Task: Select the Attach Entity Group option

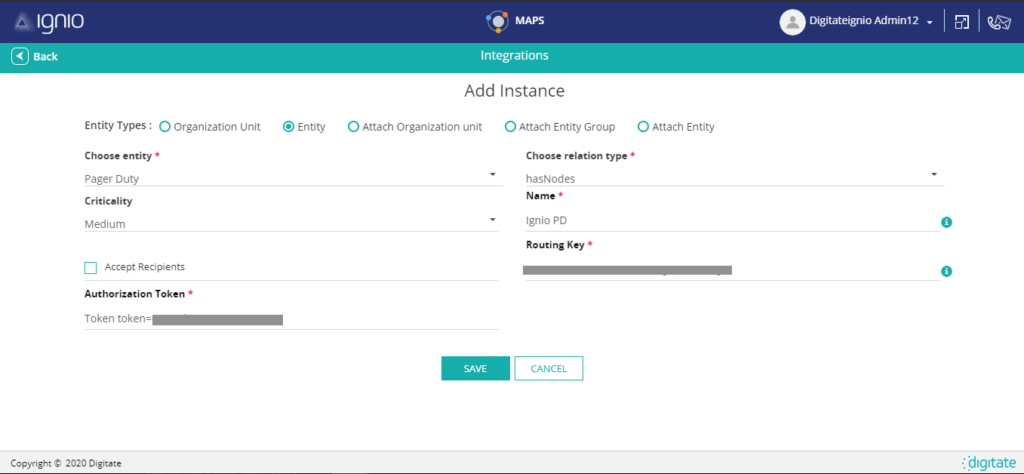Action: pyautogui.click(x=510, y=127)
